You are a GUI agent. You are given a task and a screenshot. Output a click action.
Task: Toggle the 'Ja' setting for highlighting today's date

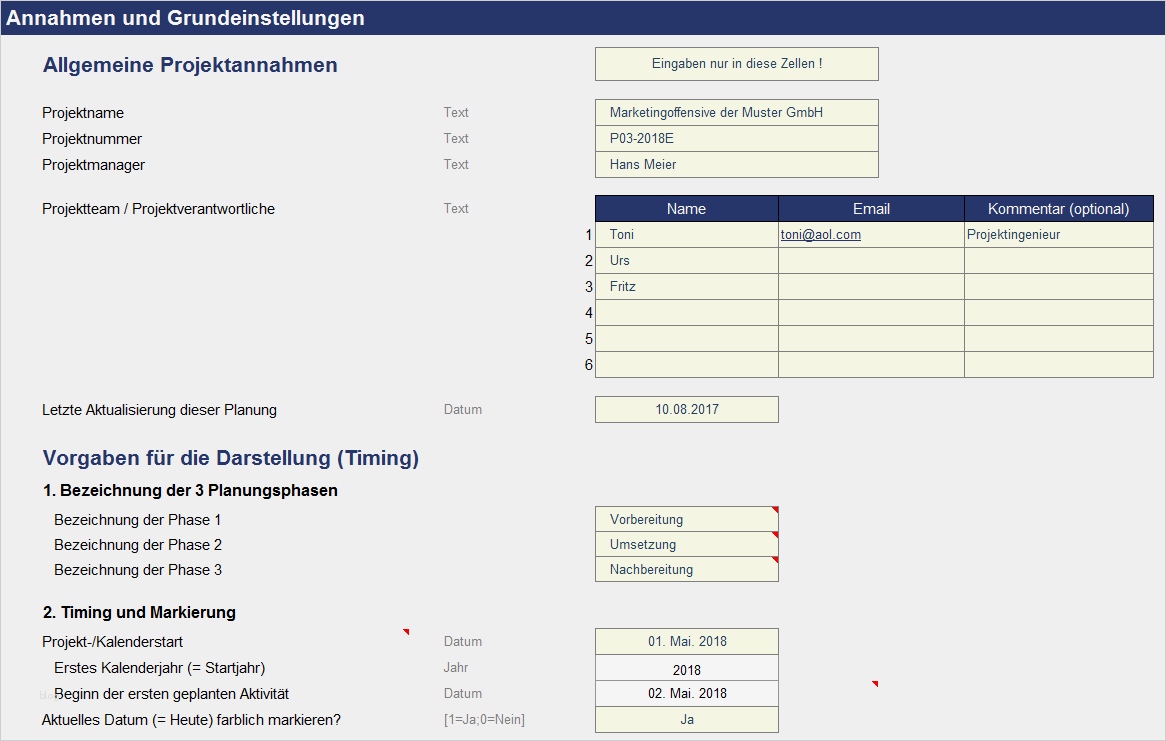[686, 719]
